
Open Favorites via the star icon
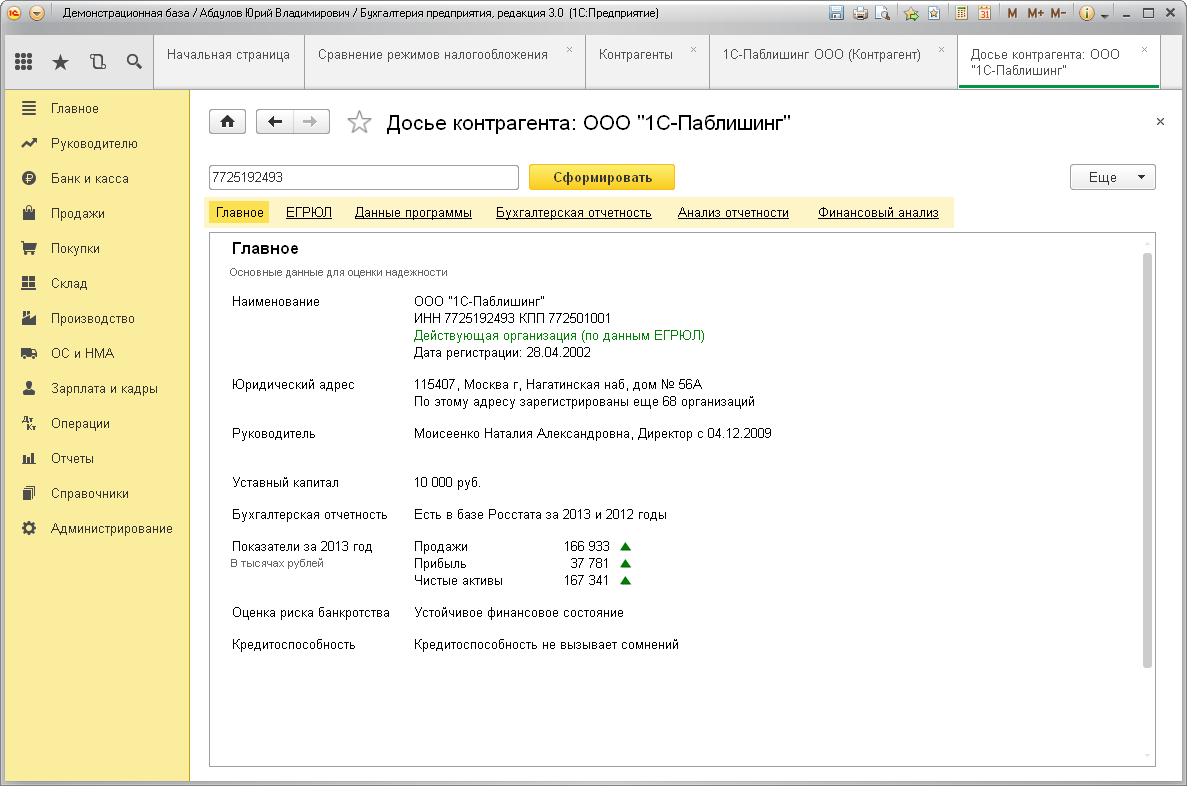(60, 62)
